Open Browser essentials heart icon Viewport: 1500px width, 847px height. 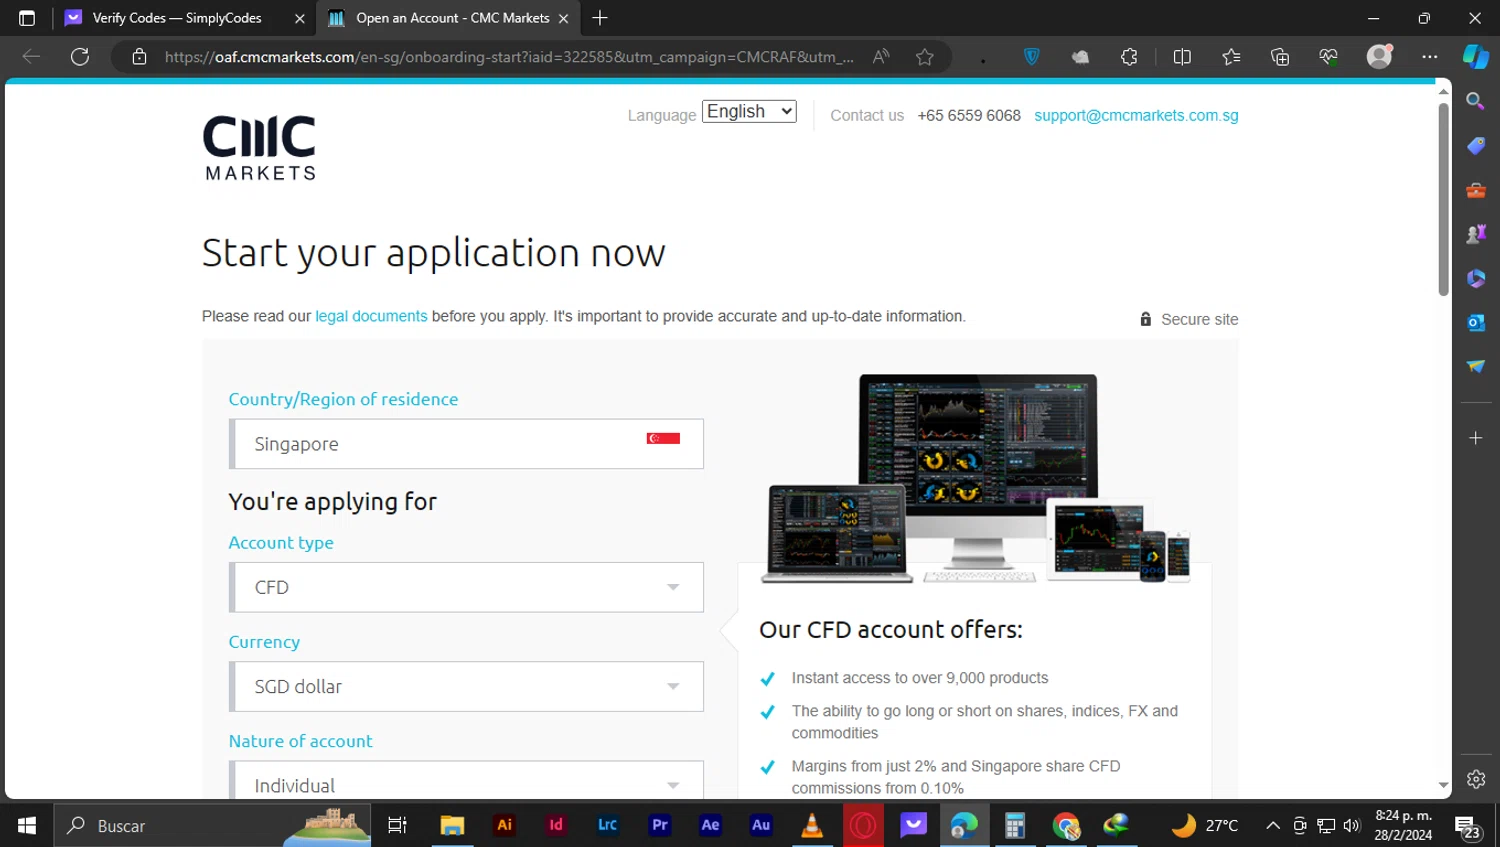point(1329,56)
